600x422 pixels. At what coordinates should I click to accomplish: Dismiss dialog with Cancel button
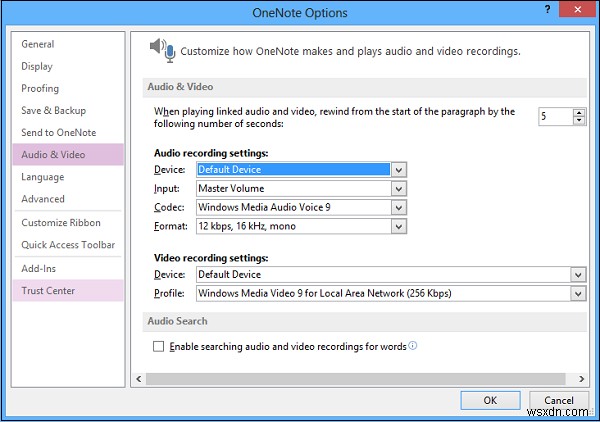click(559, 400)
